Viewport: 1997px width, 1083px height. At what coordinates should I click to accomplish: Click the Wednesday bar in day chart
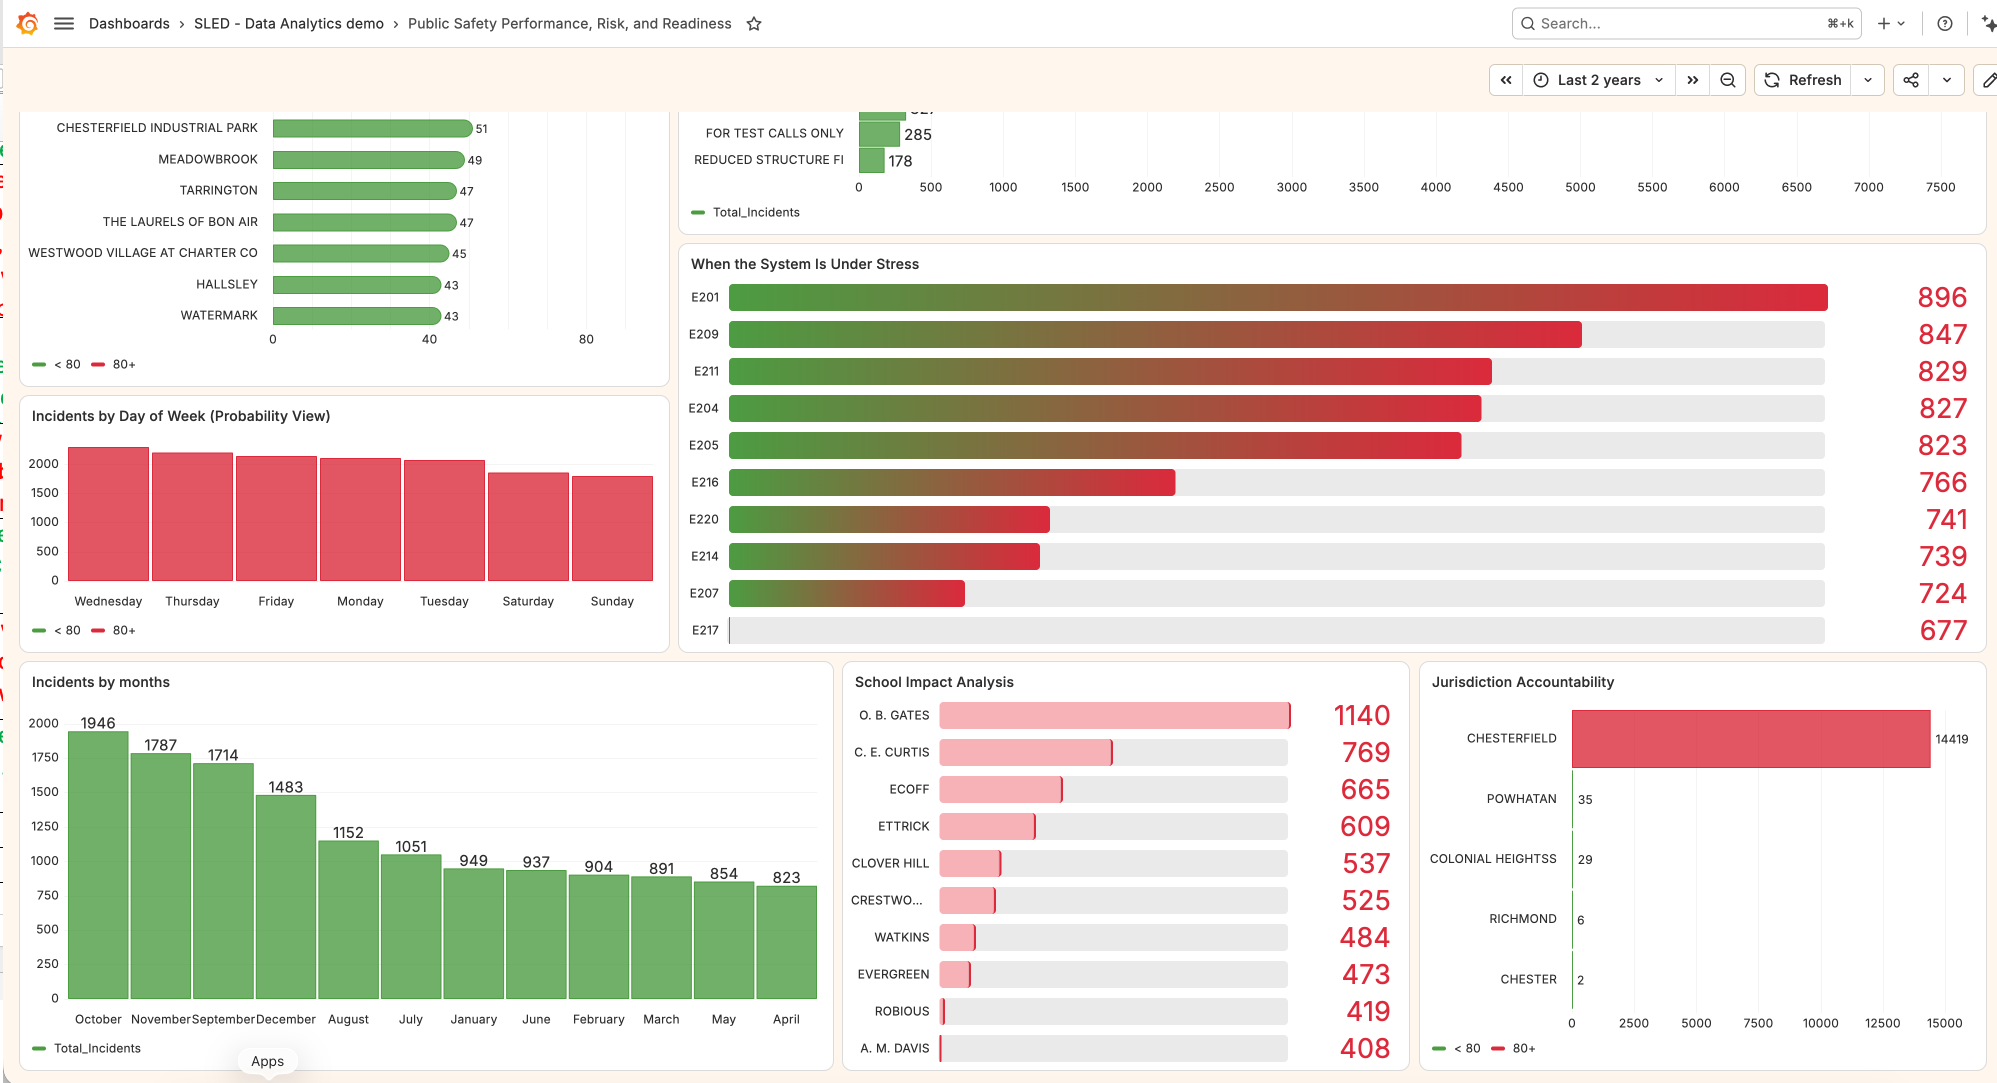pyautogui.click(x=108, y=514)
